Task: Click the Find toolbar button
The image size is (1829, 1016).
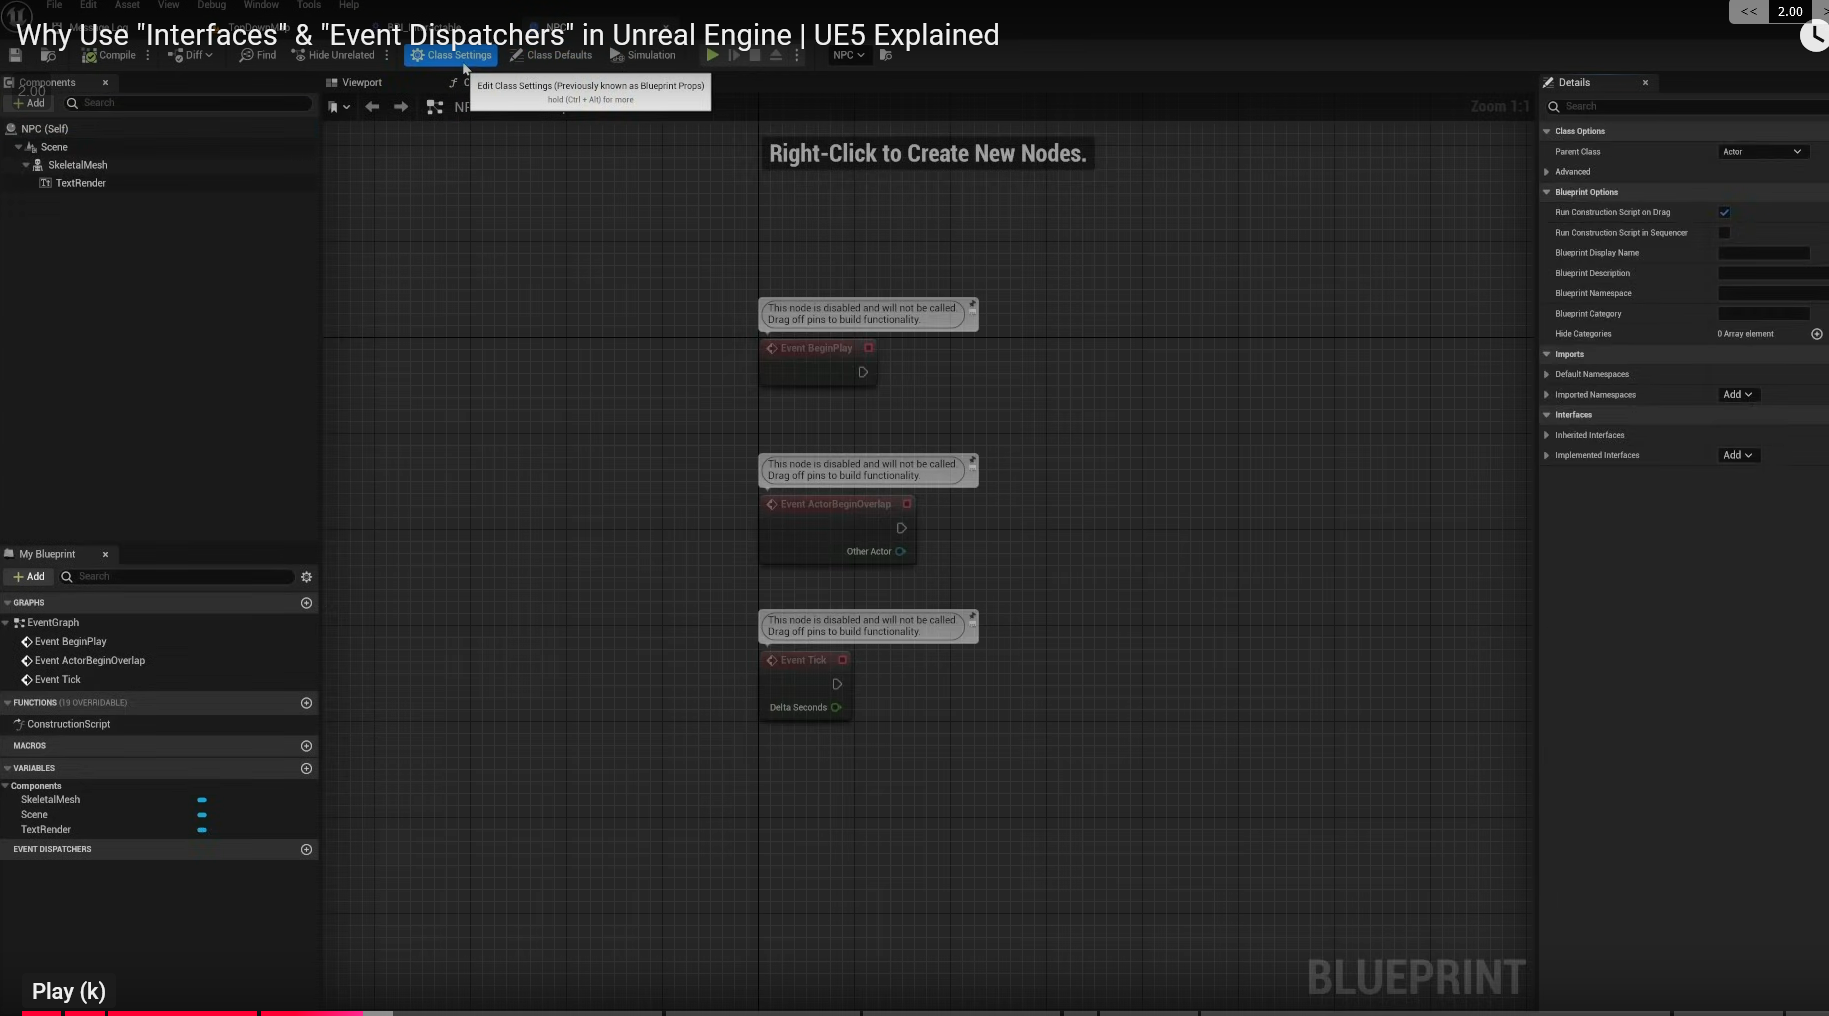Action: (258, 55)
